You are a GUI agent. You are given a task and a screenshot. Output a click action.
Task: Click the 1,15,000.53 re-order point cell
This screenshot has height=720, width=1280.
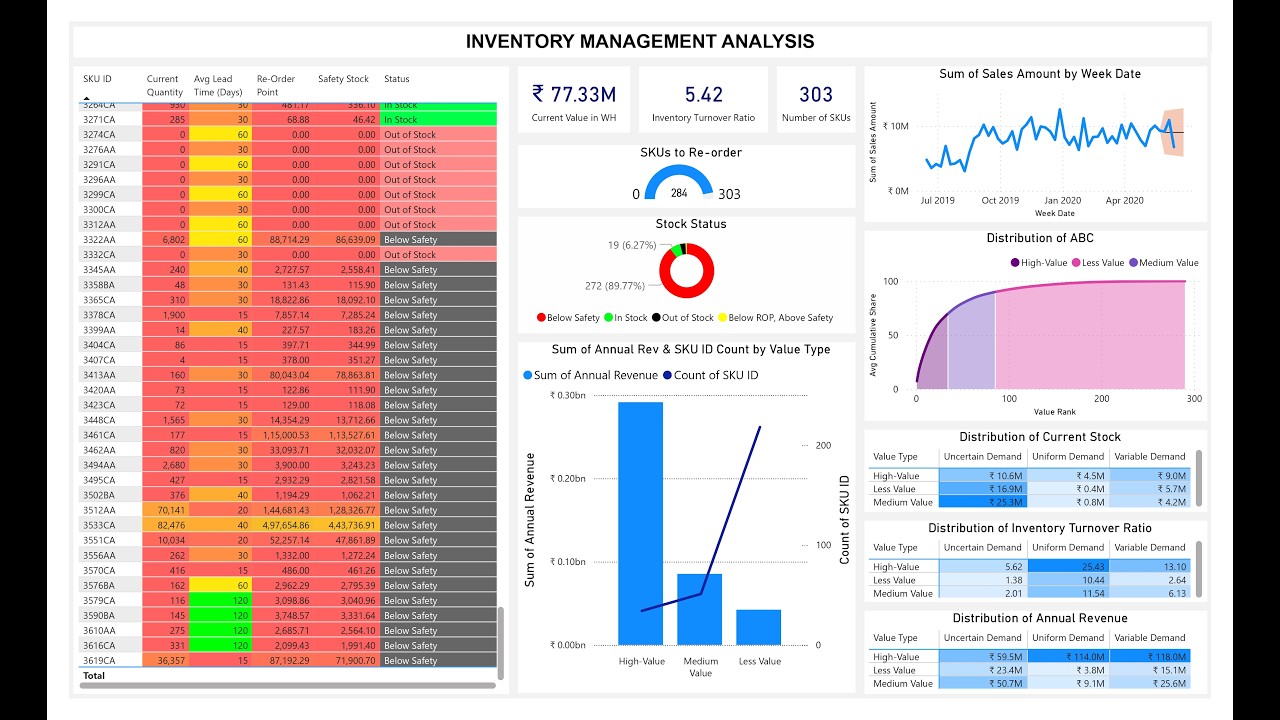283,435
